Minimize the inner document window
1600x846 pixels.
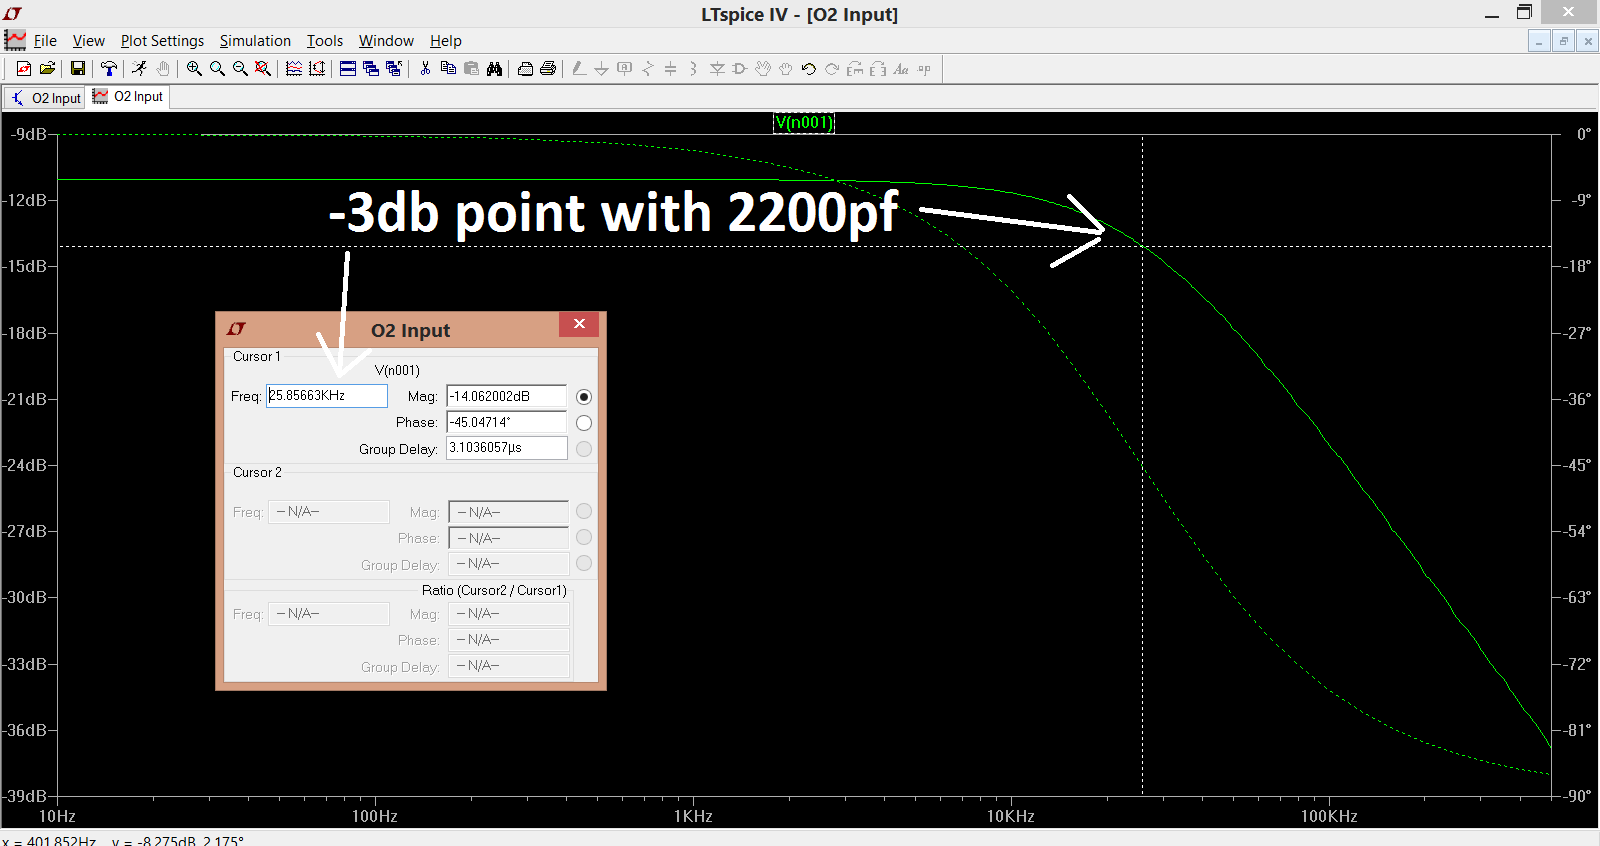1540,41
